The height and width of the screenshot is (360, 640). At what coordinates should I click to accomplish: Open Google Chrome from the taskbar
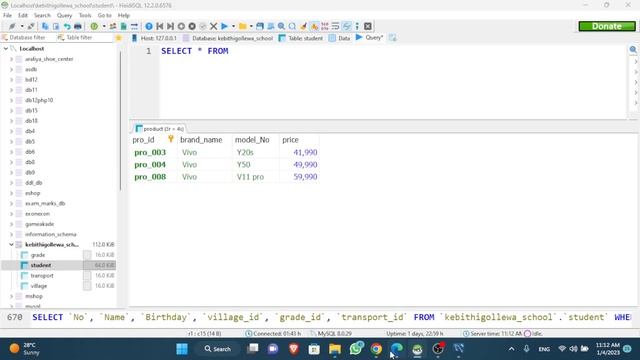(x=376, y=349)
